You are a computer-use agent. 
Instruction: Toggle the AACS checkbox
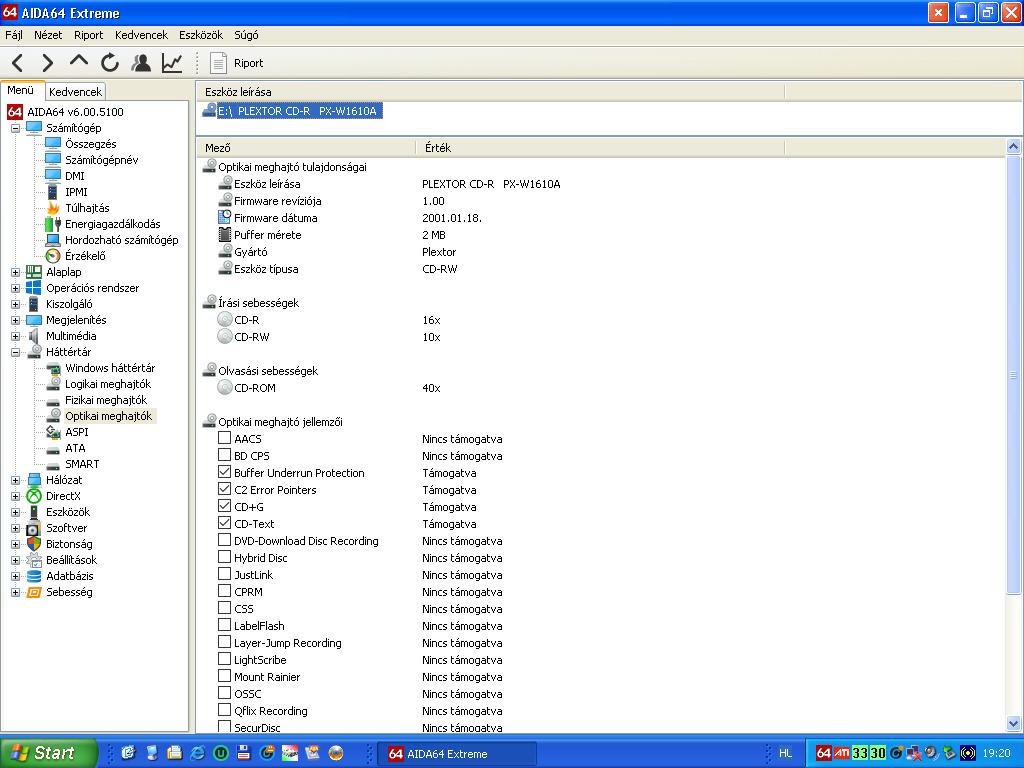click(224, 438)
